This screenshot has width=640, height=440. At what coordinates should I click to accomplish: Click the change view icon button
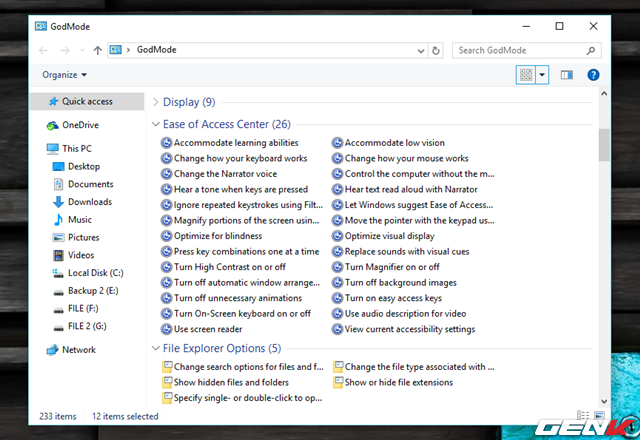pyautogui.click(x=526, y=75)
